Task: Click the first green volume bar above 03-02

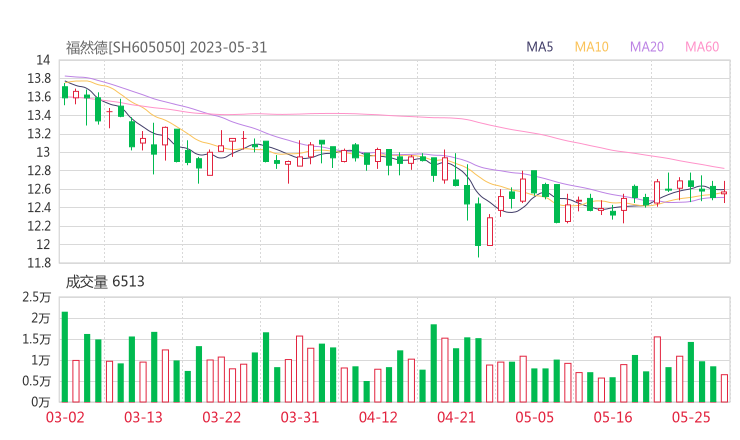Action: tap(65, 357)
